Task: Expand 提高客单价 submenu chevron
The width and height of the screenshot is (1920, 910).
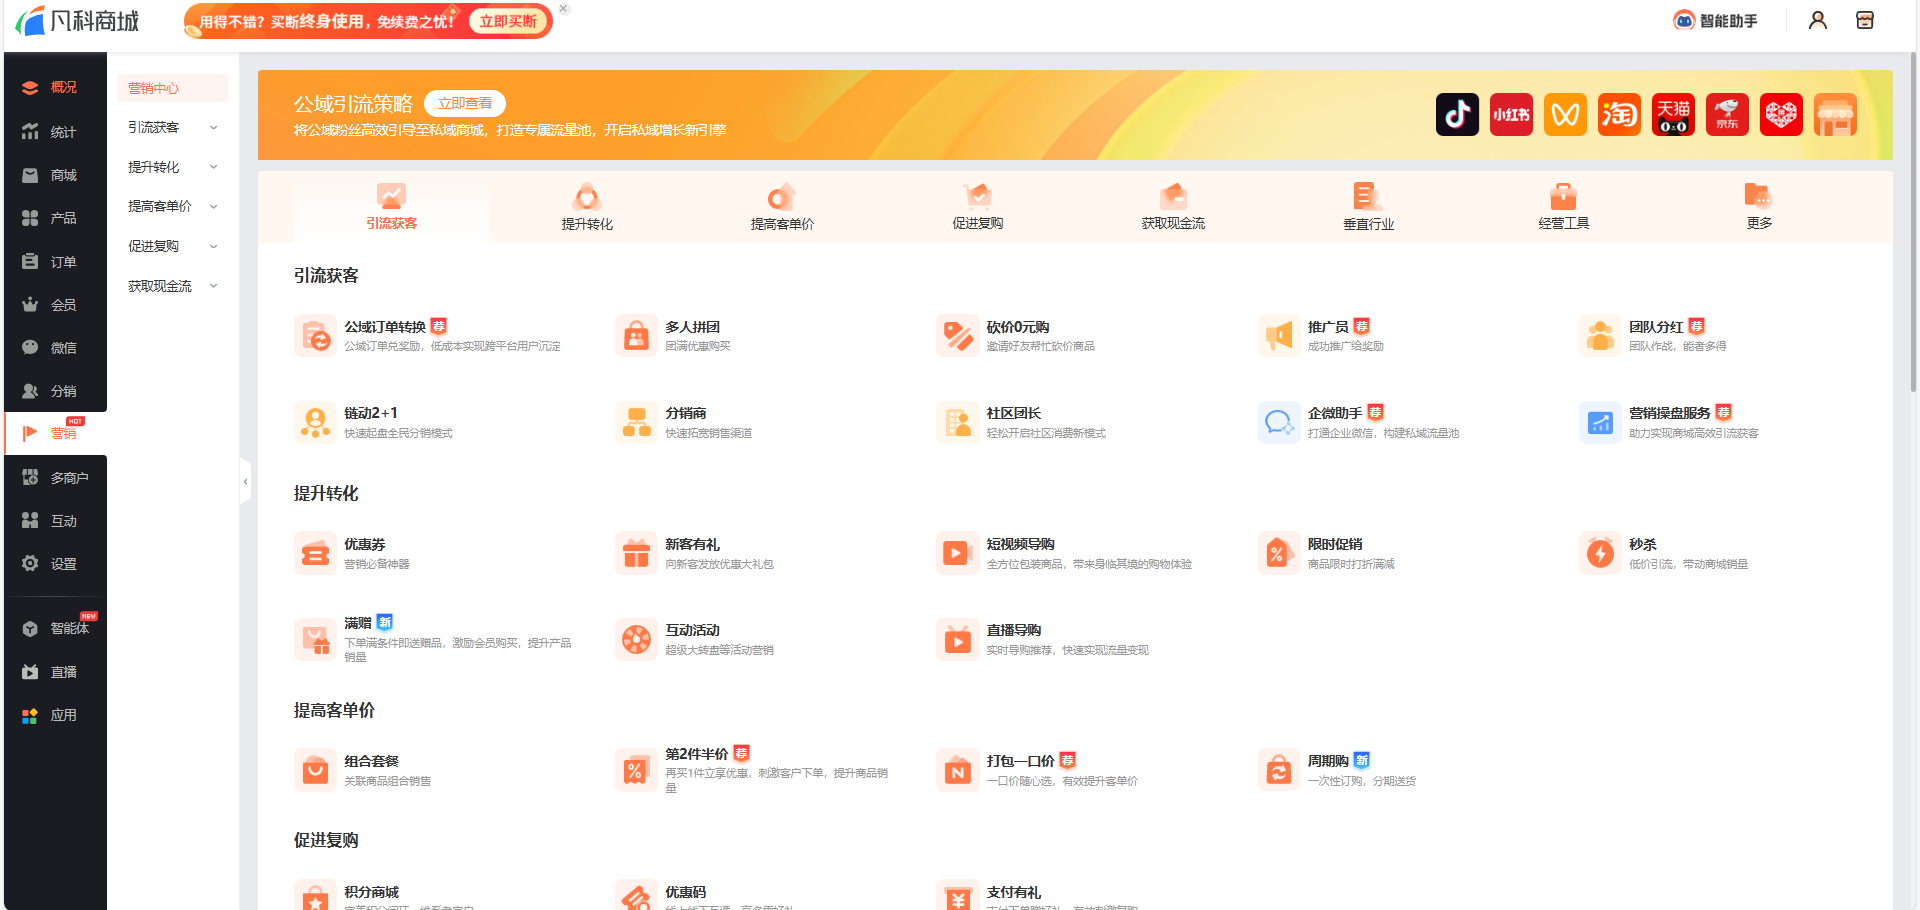Action: [x=213, y=207]
